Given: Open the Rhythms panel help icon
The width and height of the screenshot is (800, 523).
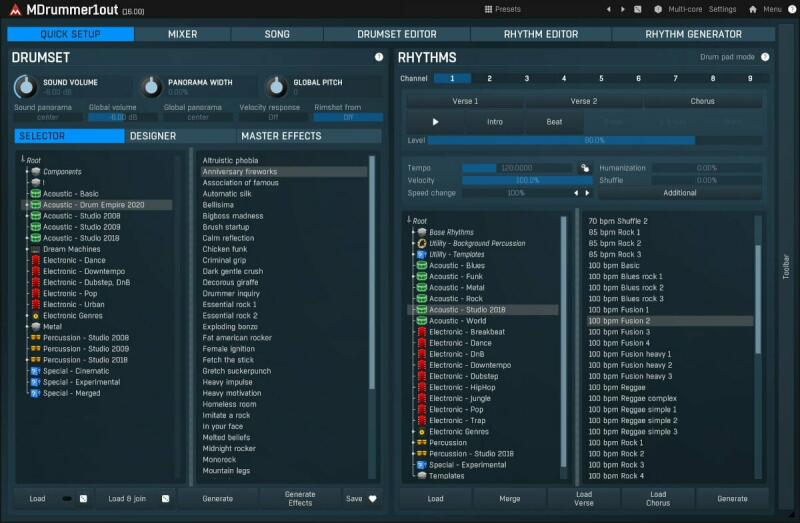Looking at the screenshot, I should point(765,57).
